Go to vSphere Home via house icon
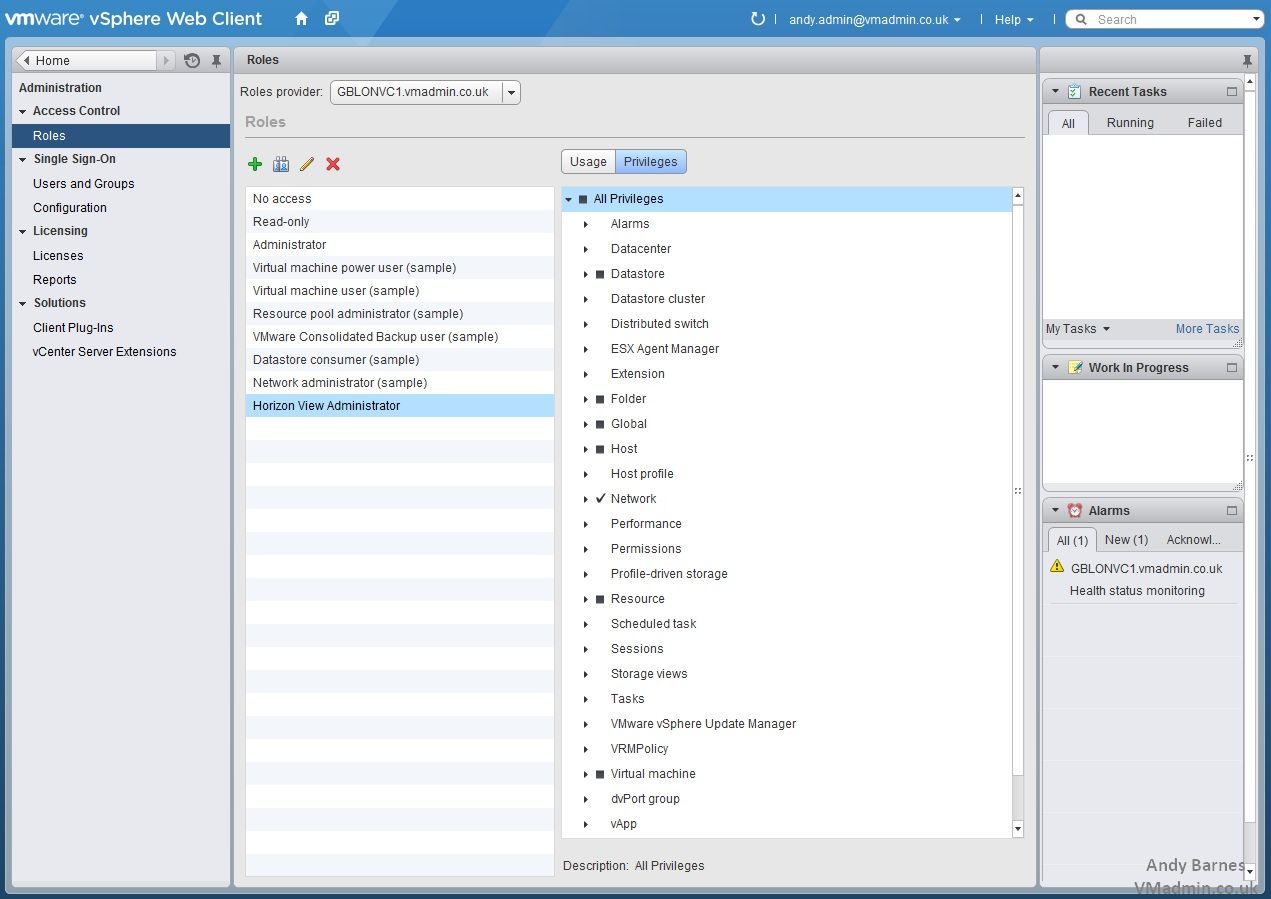Viewport: 1271px width, 899px height. pyautogui.click(x=301, y=19)
